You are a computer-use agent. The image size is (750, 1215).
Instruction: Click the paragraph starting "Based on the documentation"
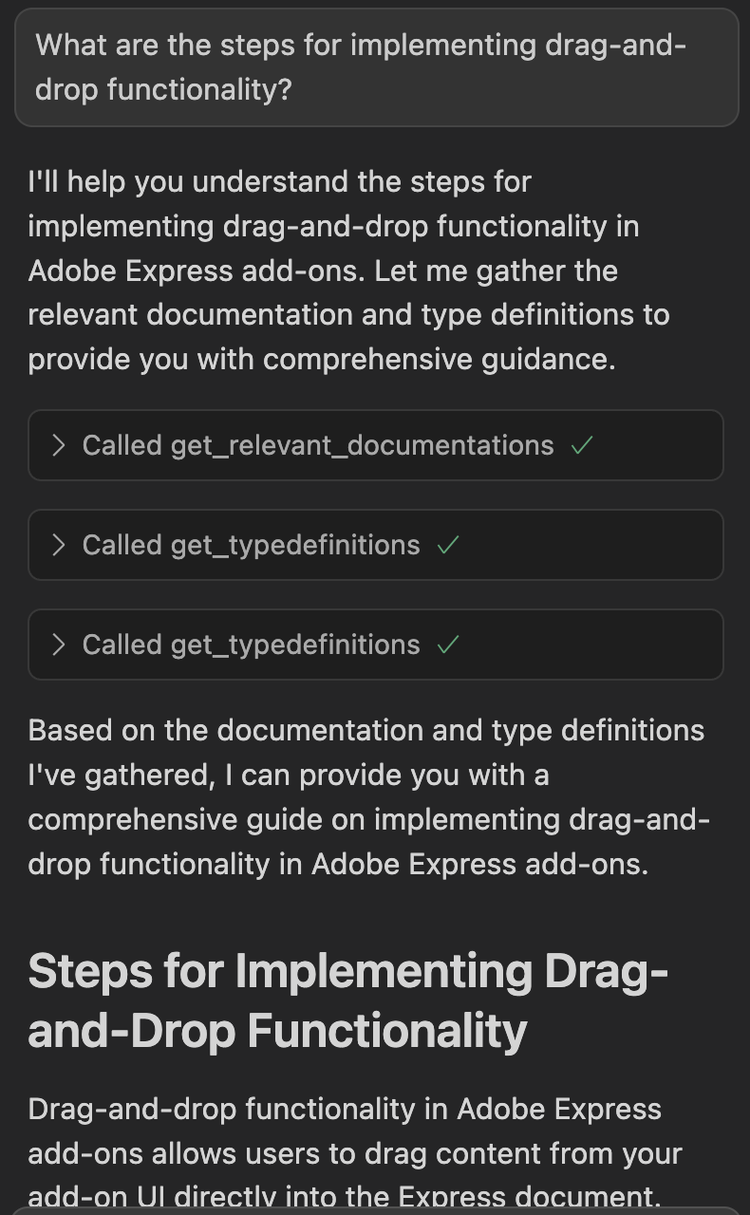pos(368,797)
